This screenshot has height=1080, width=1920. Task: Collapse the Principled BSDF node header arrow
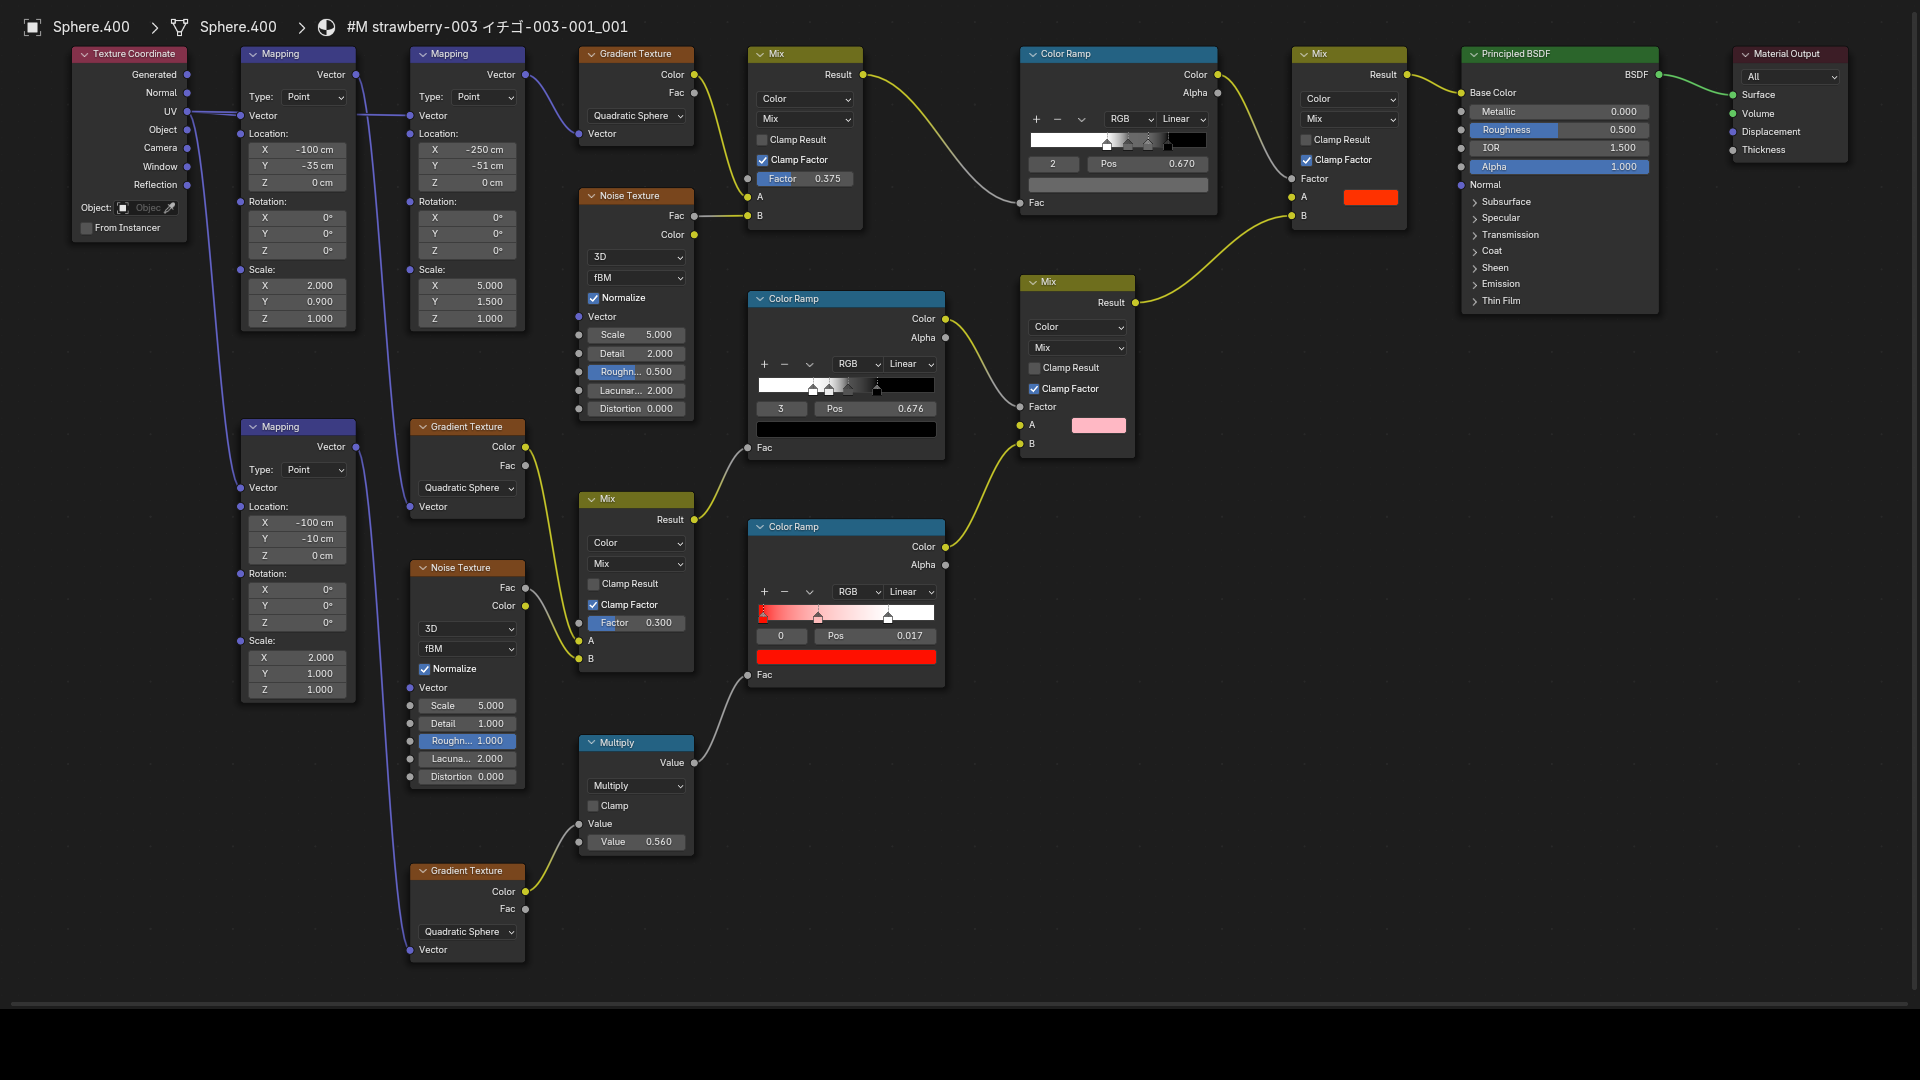1473,54
